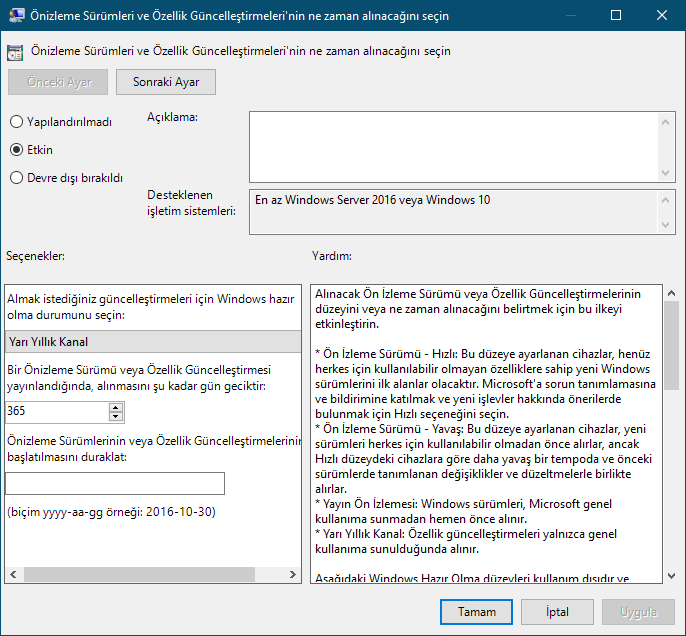Image resolution: width=686 pixels, height=636 pixels.
Task: Click the 'Desteklenen işletim sistemleri:' label
Action: point(191,203)
